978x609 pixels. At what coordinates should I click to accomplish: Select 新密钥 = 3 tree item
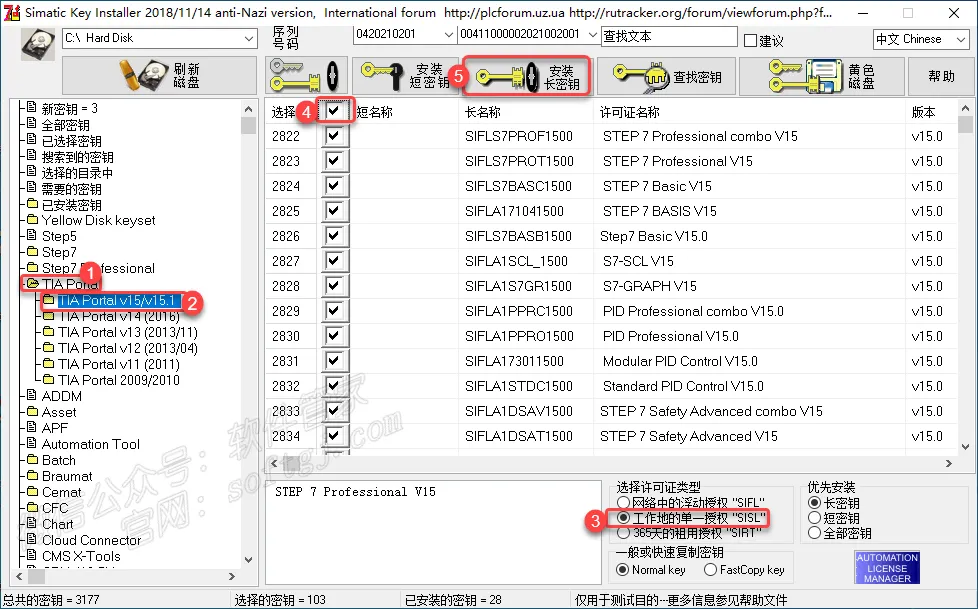[69, 109]
